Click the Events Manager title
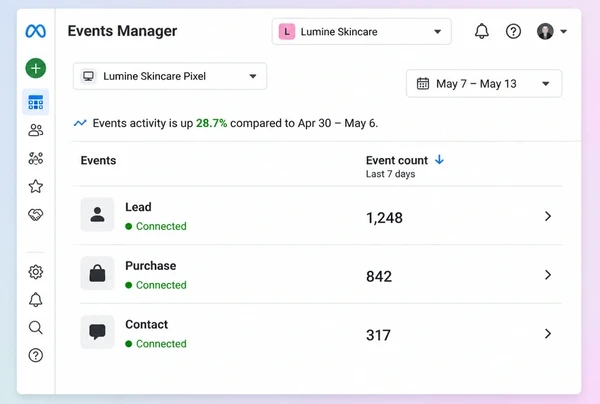The width and height of the screenshot is (600, 404). click(x=122, y=31)
